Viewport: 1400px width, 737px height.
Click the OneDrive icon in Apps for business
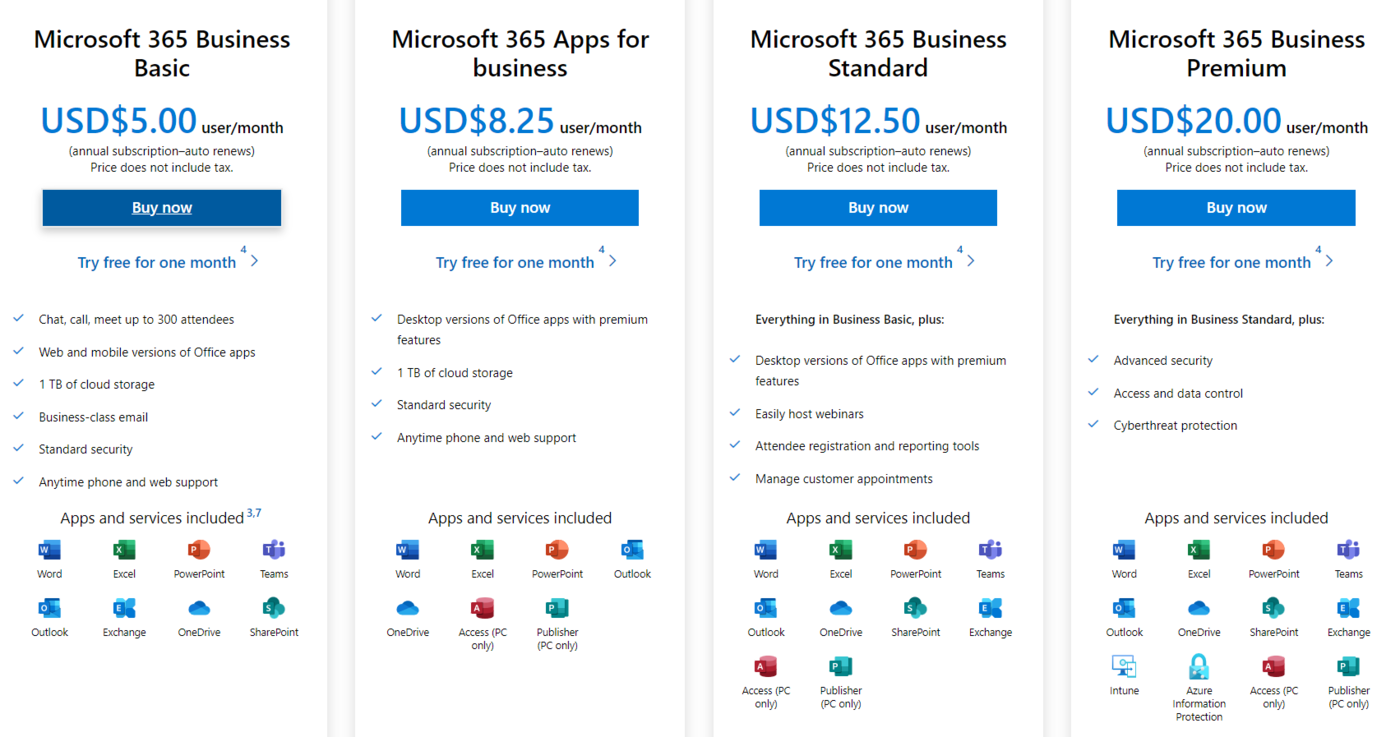(x=407, y=608)
